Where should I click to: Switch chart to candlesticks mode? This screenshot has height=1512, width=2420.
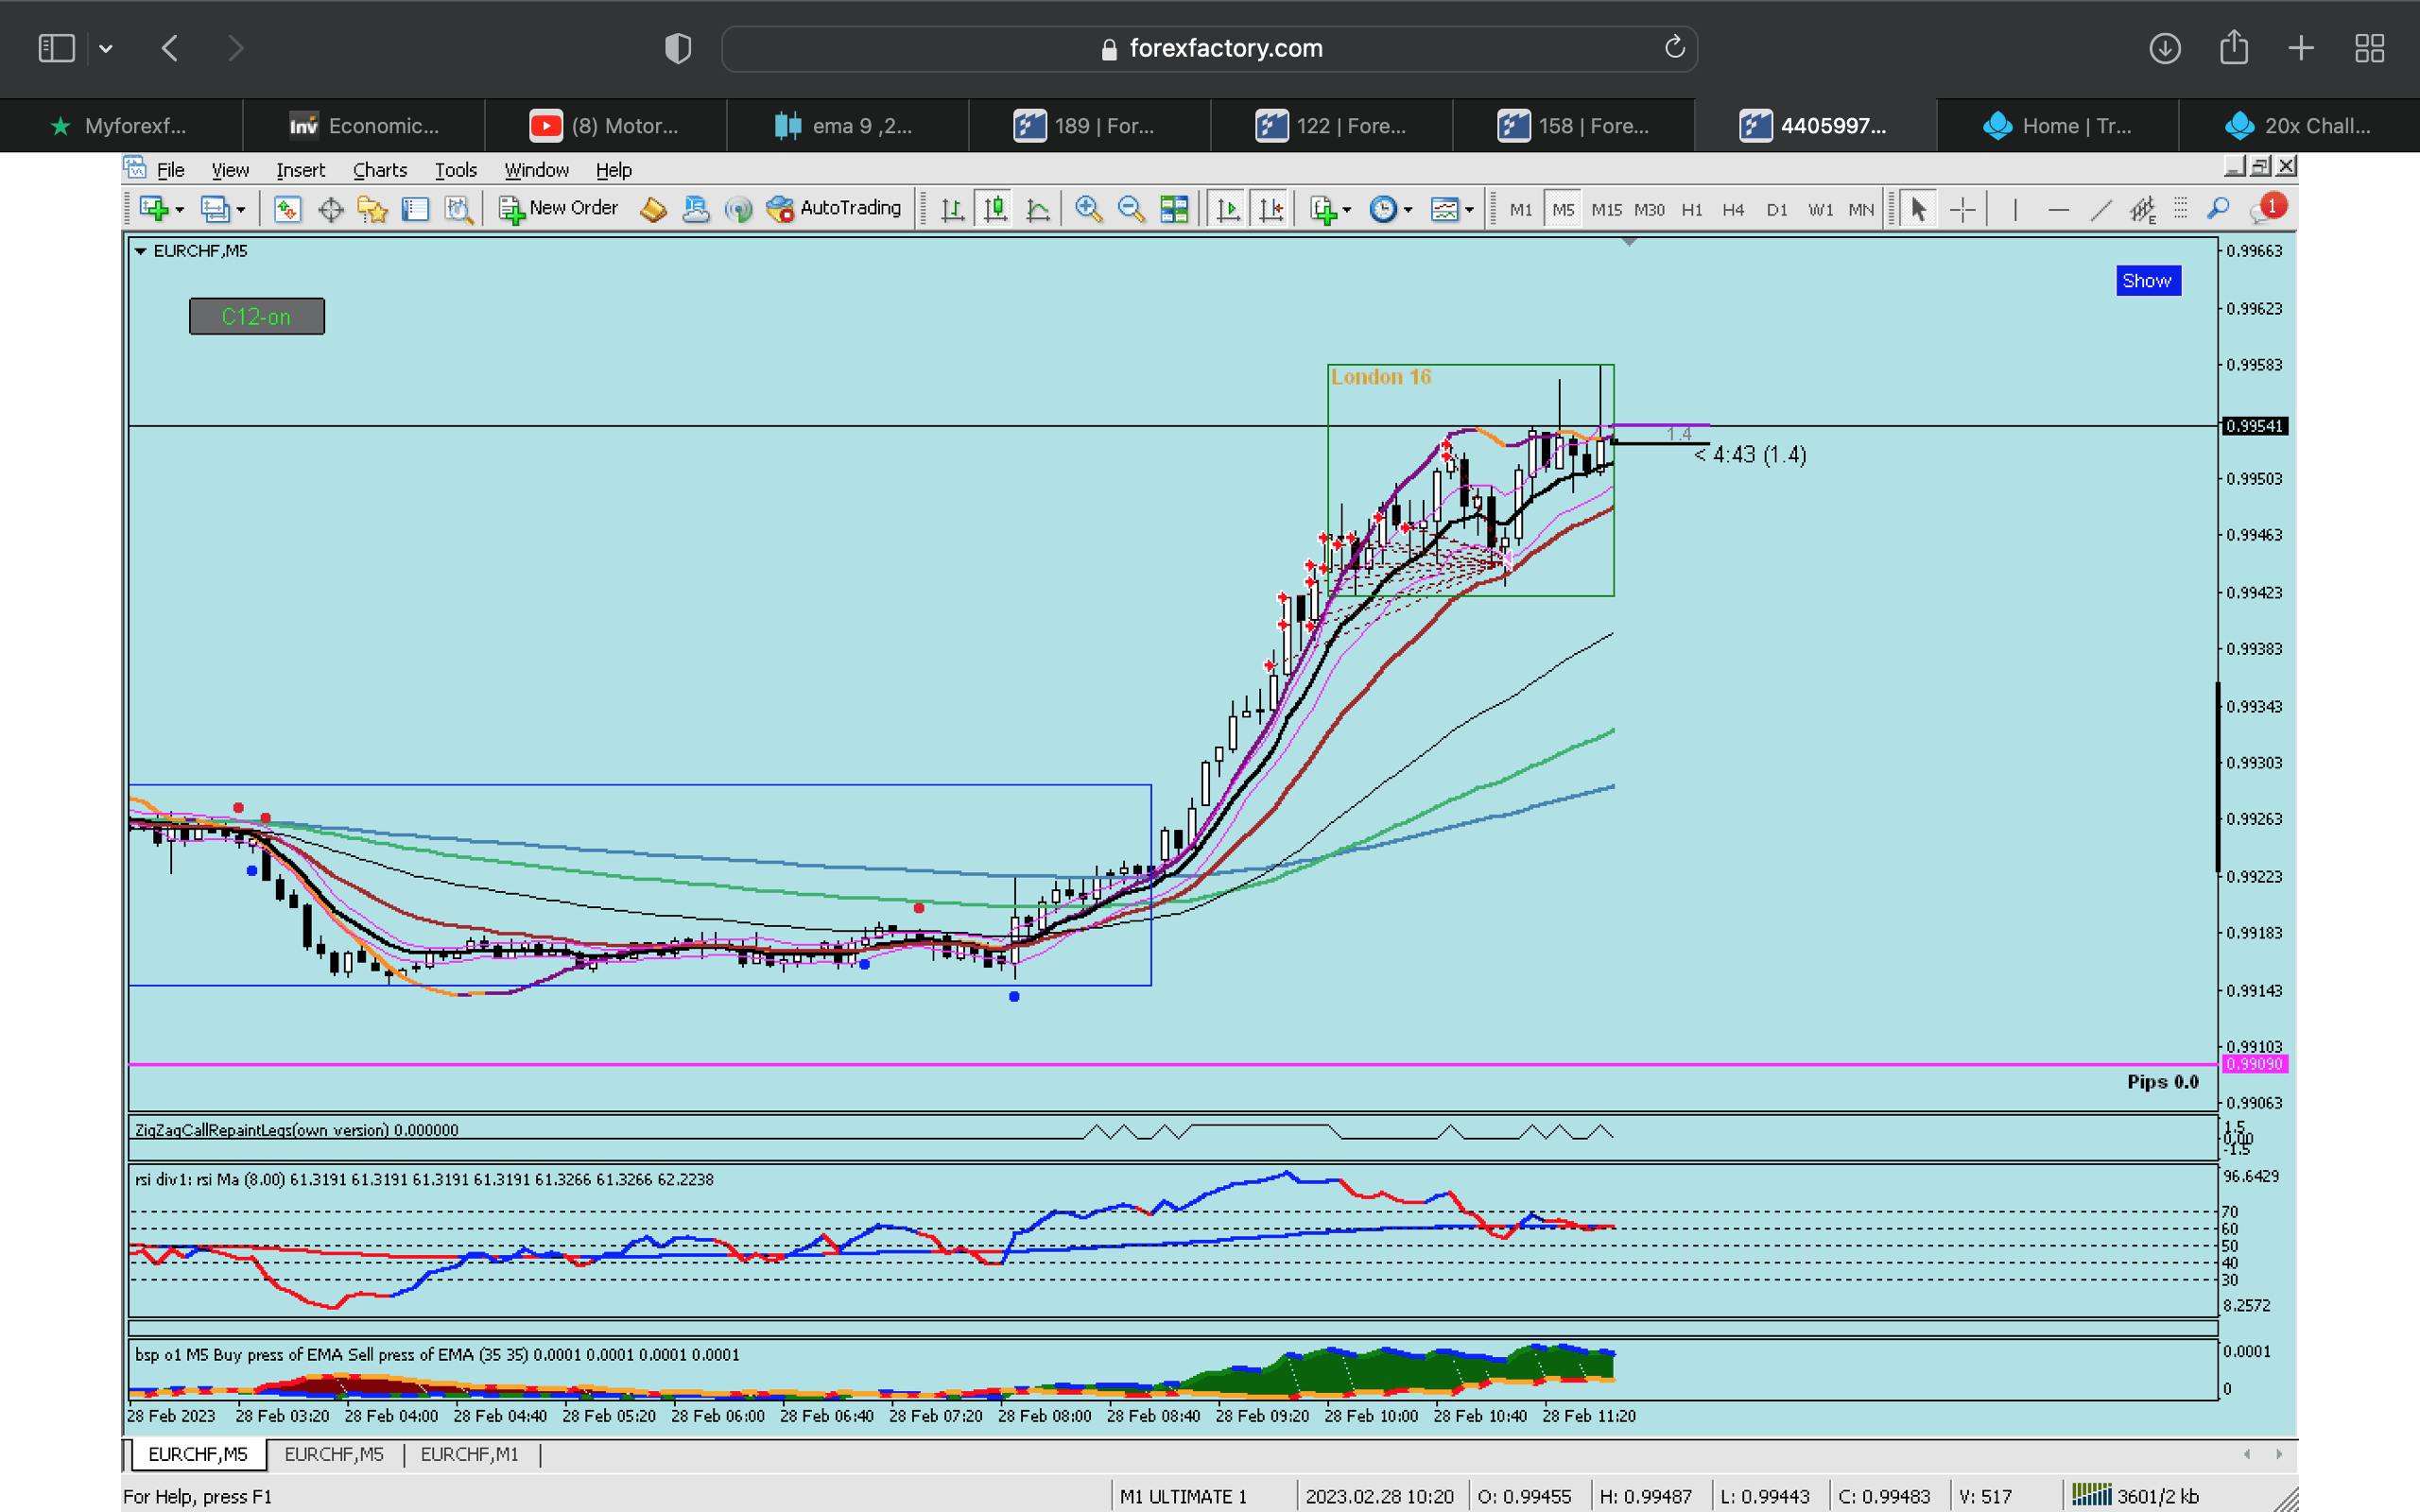pos(995,209)
